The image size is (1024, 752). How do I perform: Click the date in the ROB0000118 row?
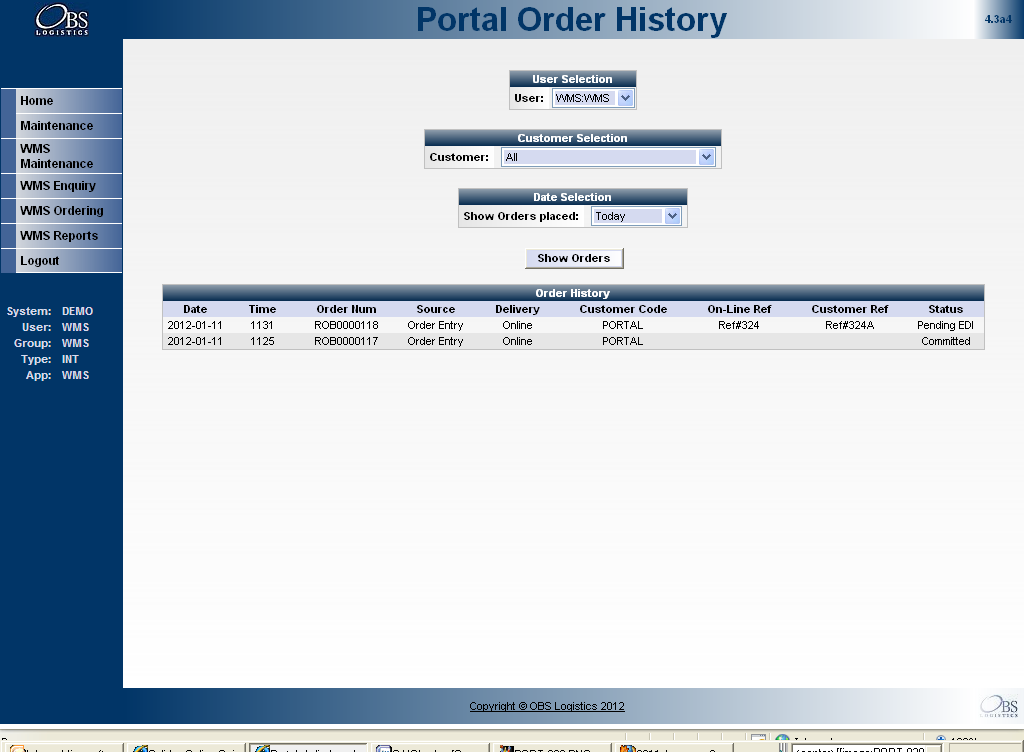pos(195,325)
